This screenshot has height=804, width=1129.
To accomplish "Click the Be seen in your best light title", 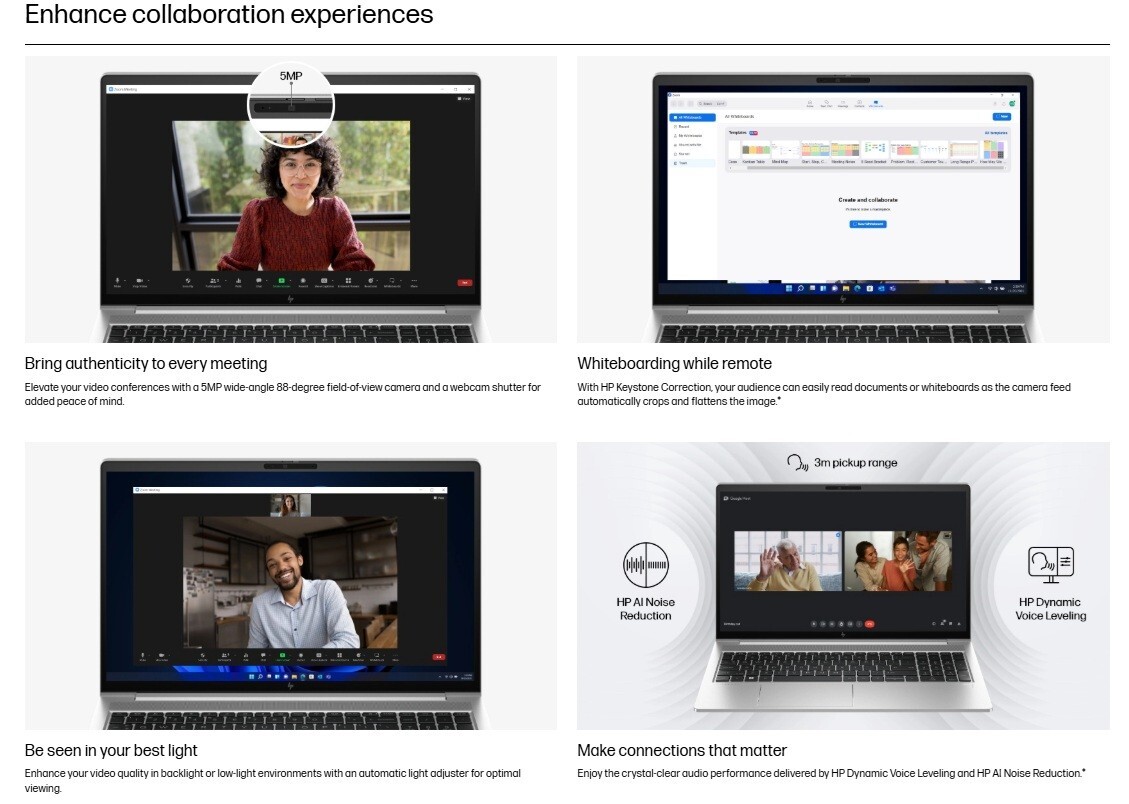I will click(111, 751).
